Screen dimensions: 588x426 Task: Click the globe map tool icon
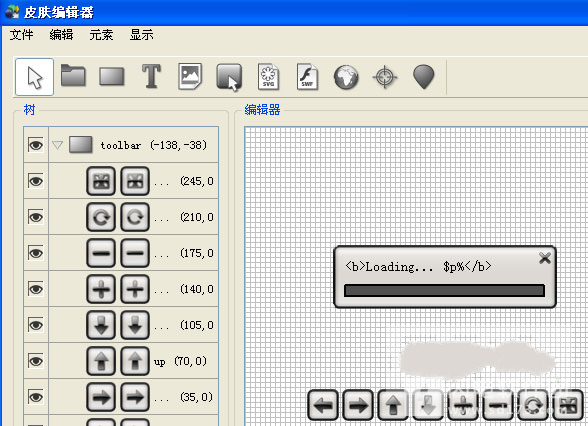click(x=346, y=77)
